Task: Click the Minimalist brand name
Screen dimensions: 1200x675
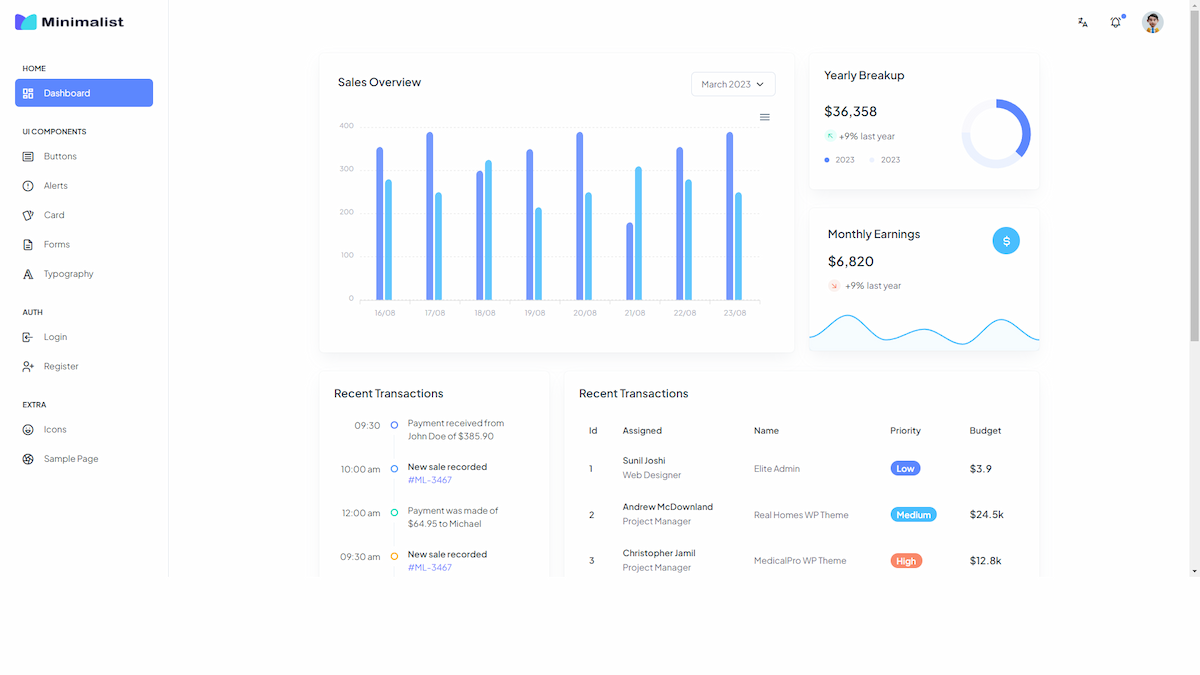Action: 83,22
